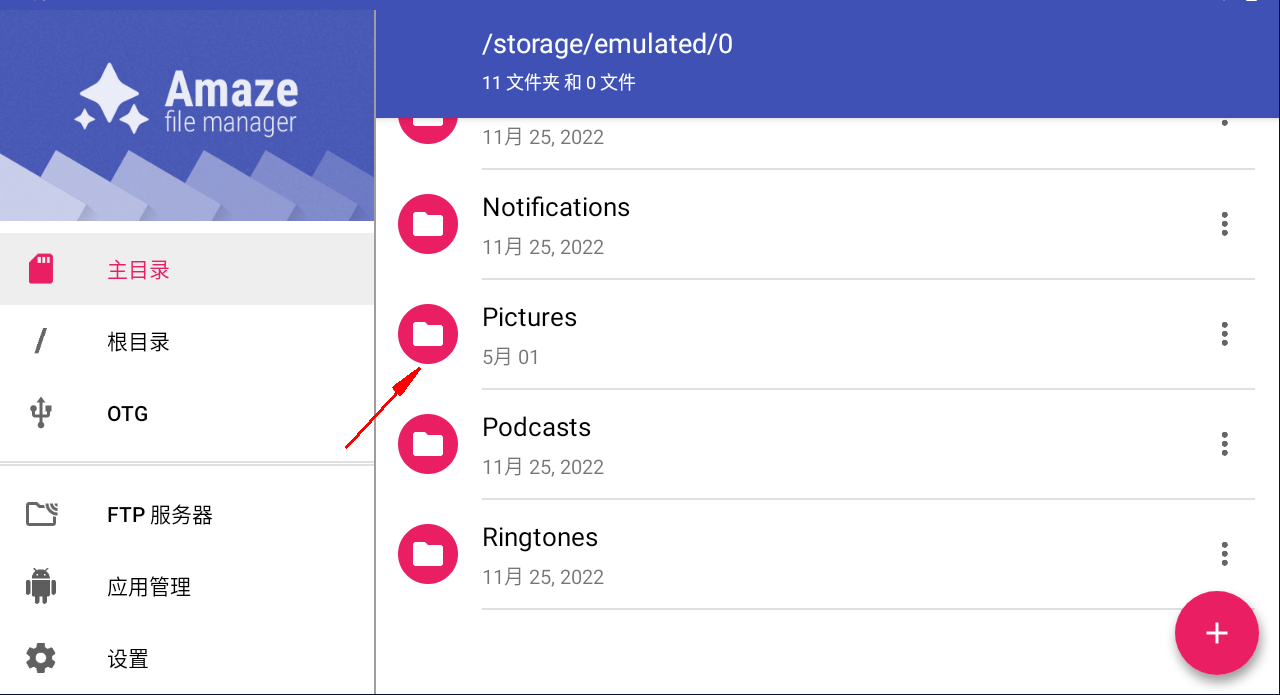The width and height of the screenshot is (1280, 695).
Task: Open the Podcasts folder by name
Action: coord(536,428)
